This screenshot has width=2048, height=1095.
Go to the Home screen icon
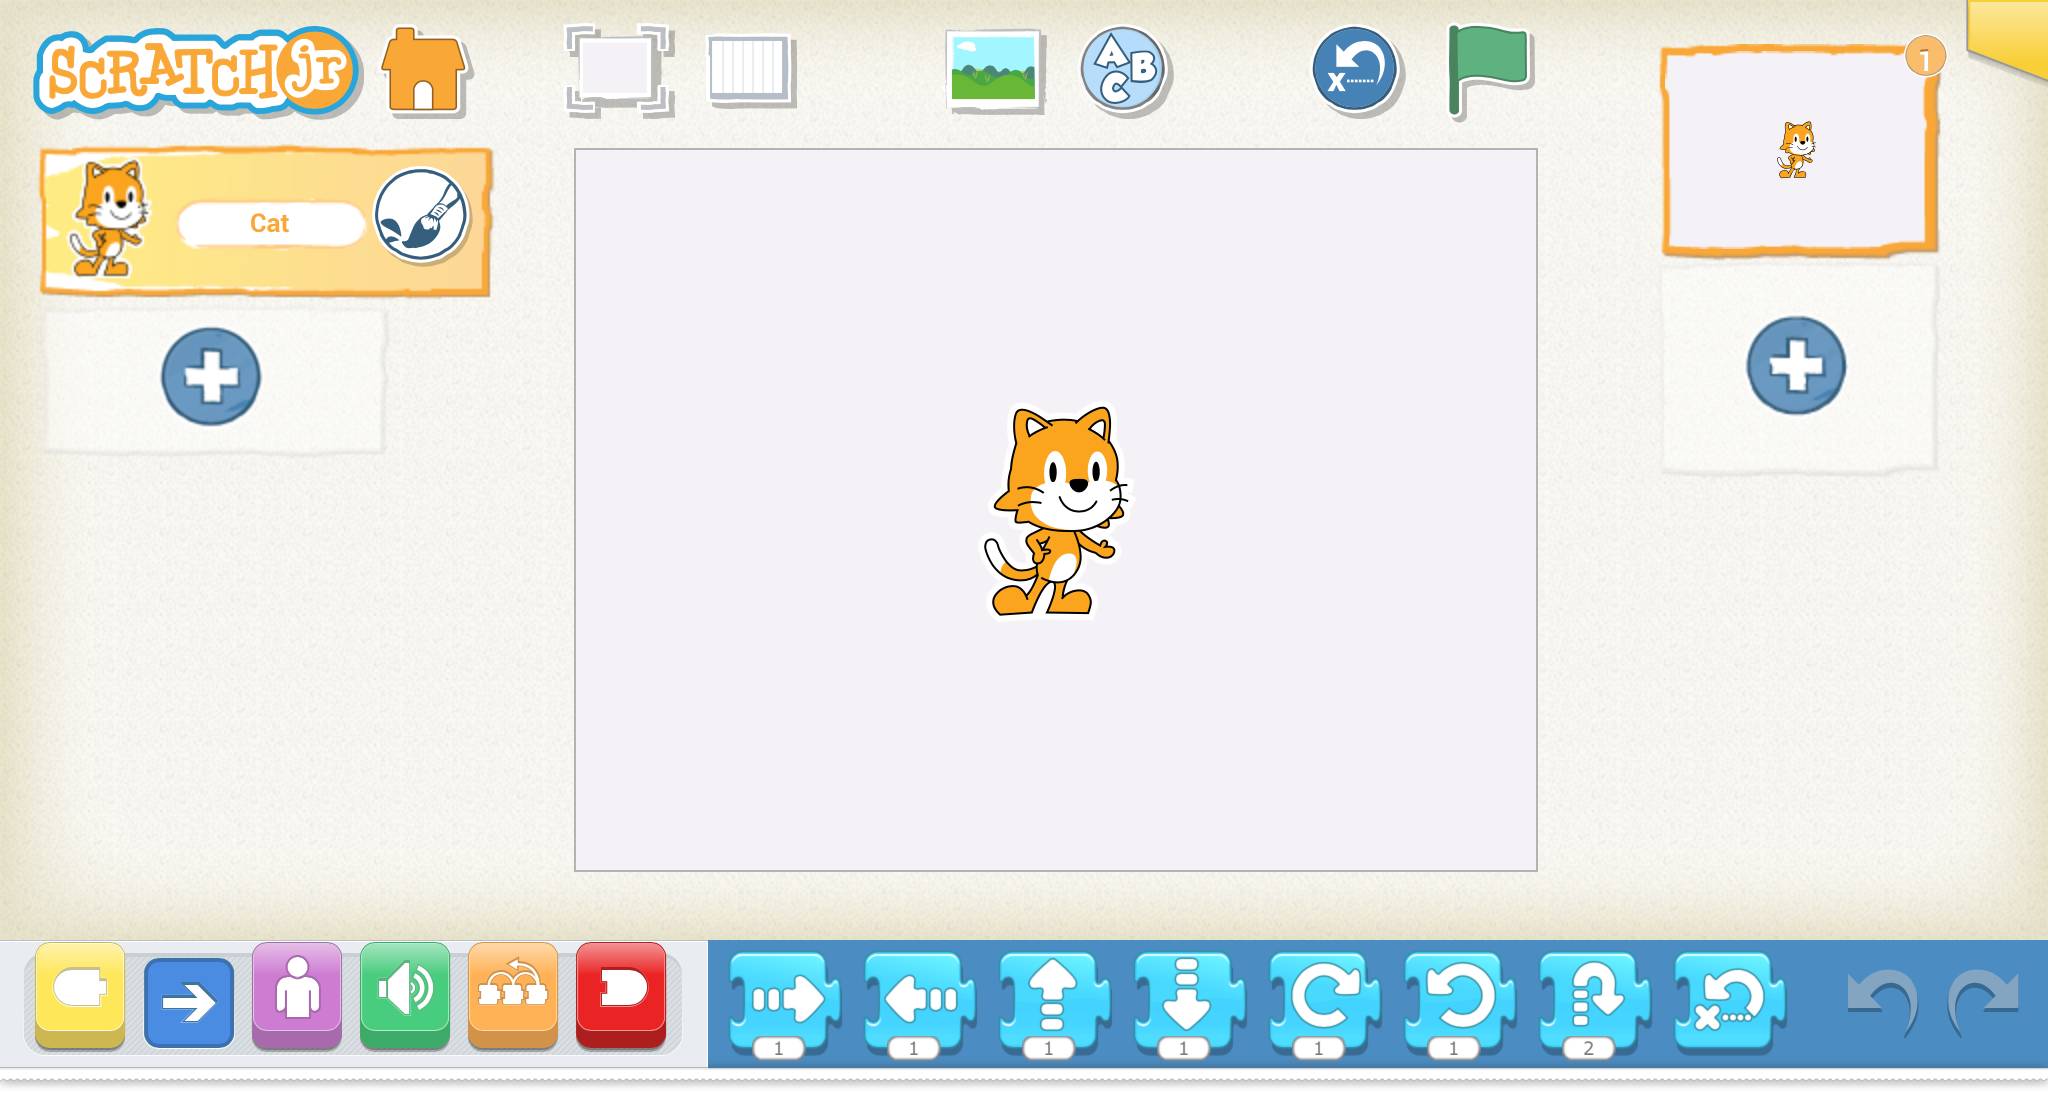coord(424,70)
